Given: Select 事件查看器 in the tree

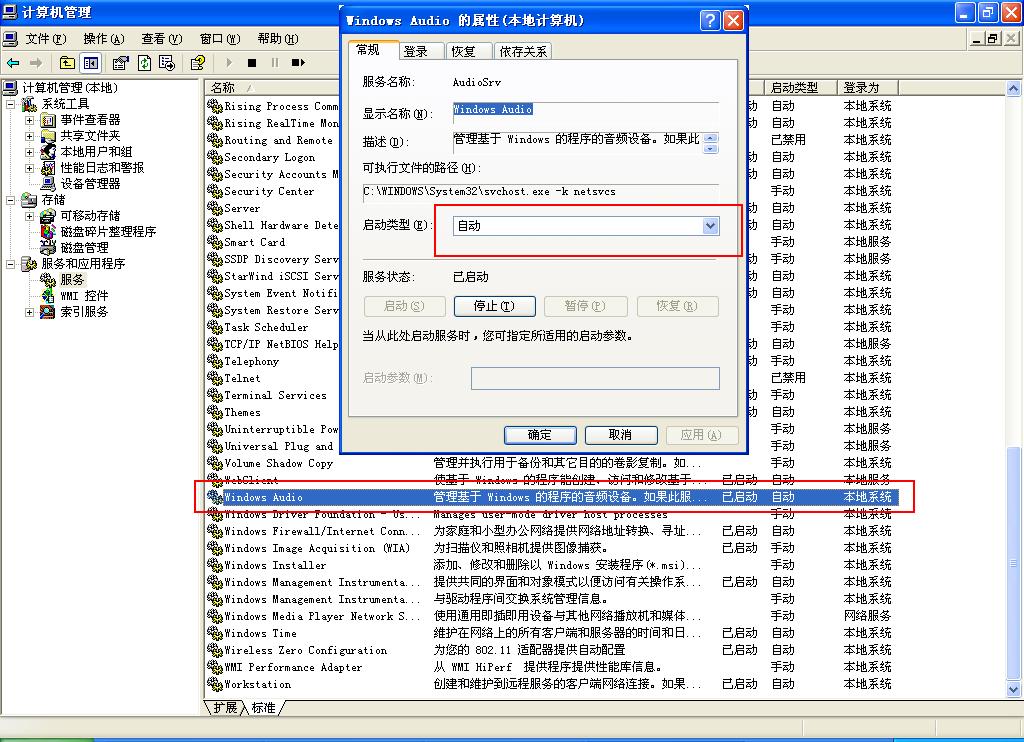Looking at the screenshot, I should [x=90, y=120].
